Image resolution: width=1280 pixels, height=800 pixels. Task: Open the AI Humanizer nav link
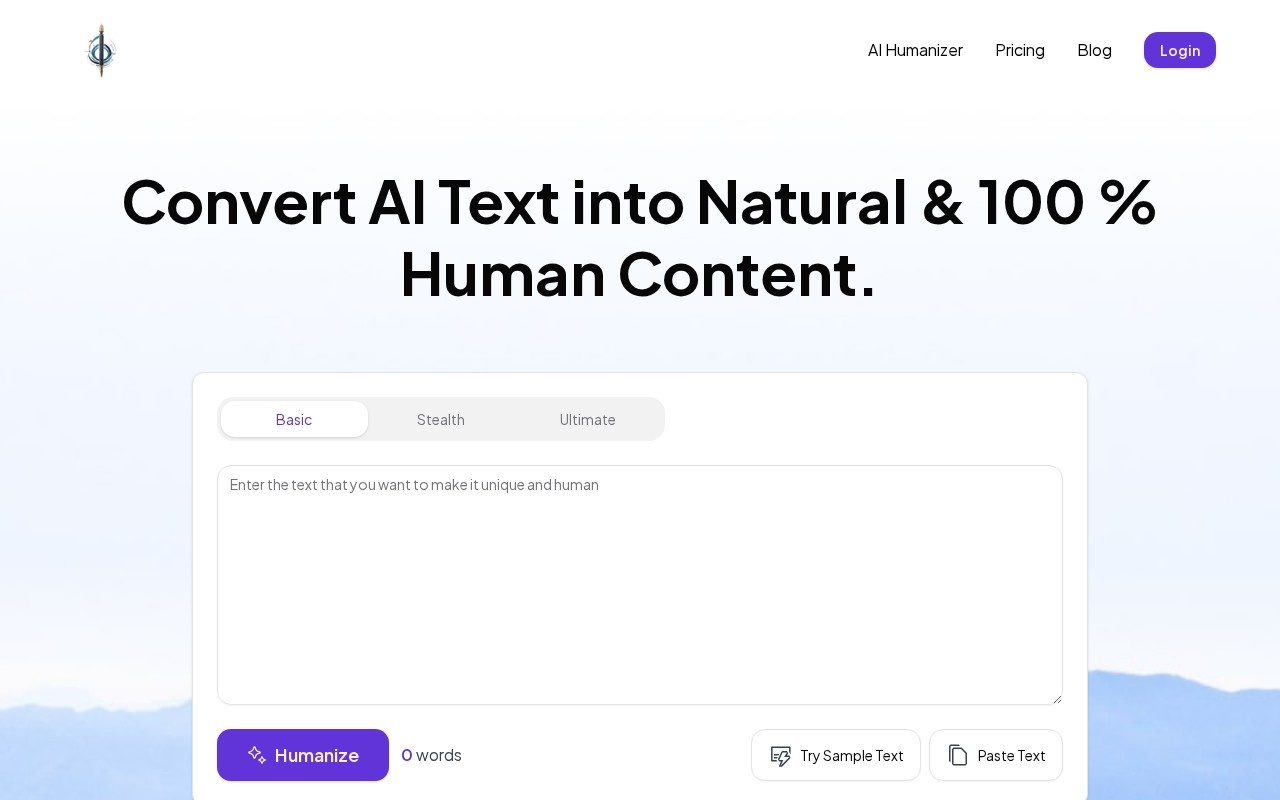pyautogui.click(x=915, y=50)
